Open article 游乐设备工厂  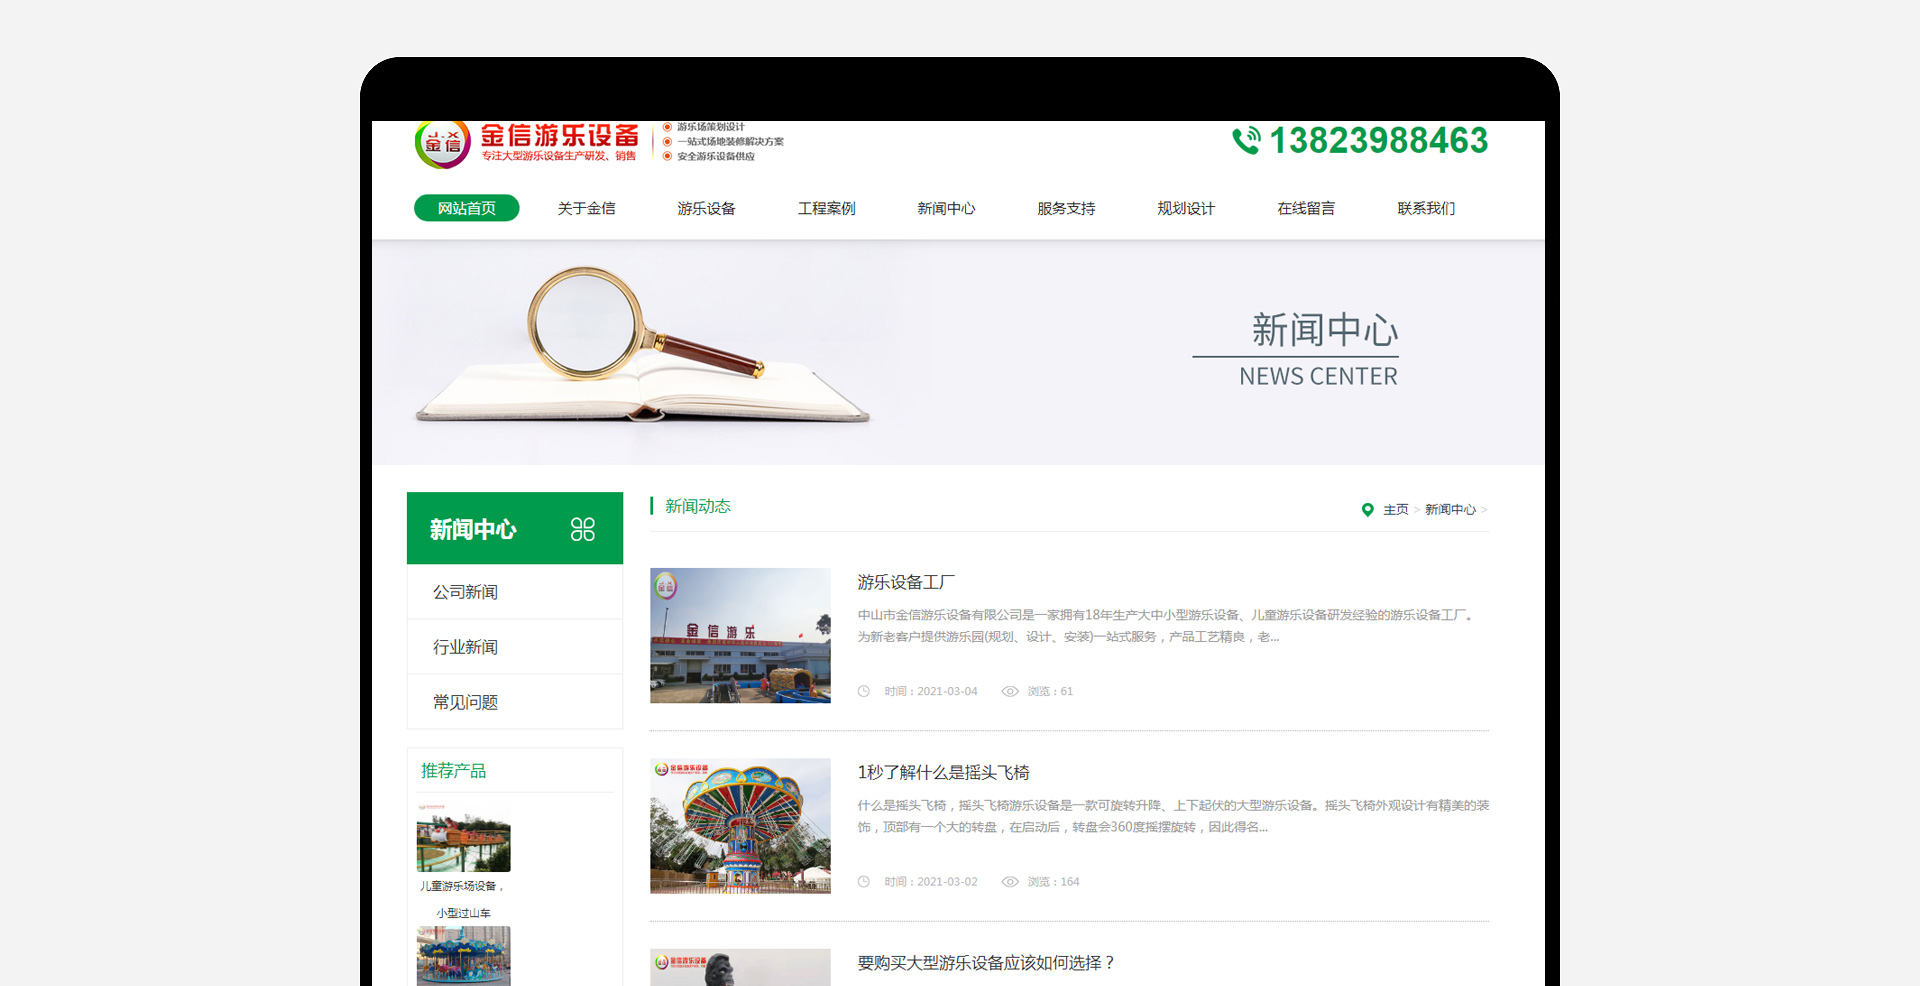(906, 582)
